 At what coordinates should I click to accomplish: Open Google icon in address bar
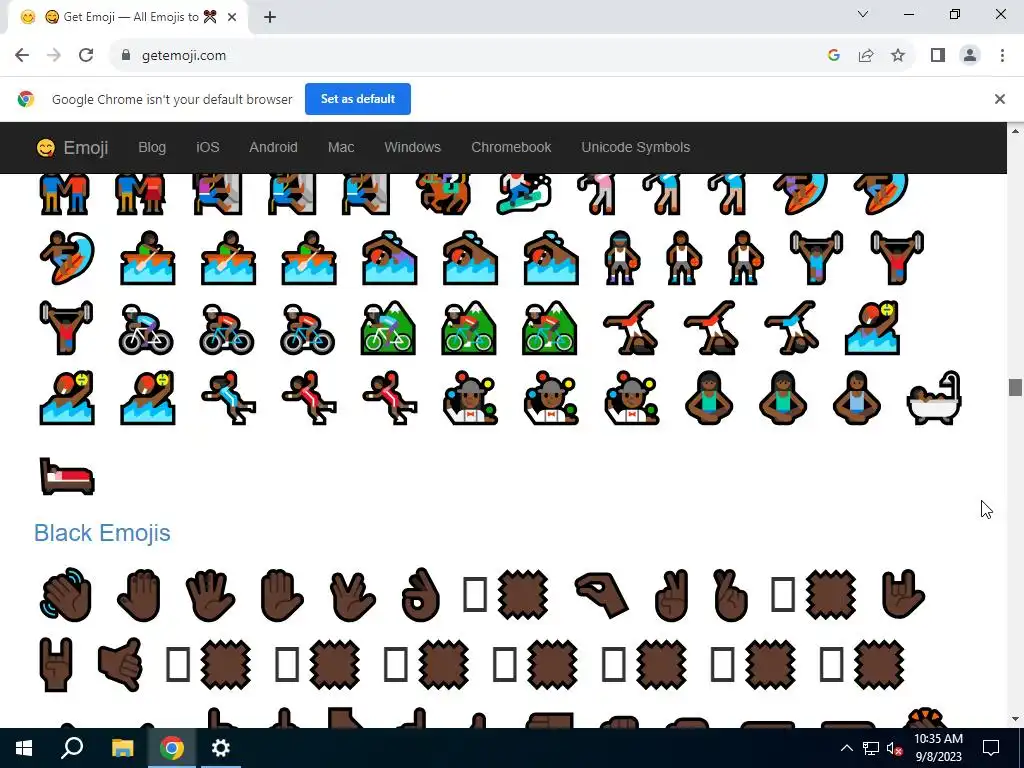tap(833, 56)
